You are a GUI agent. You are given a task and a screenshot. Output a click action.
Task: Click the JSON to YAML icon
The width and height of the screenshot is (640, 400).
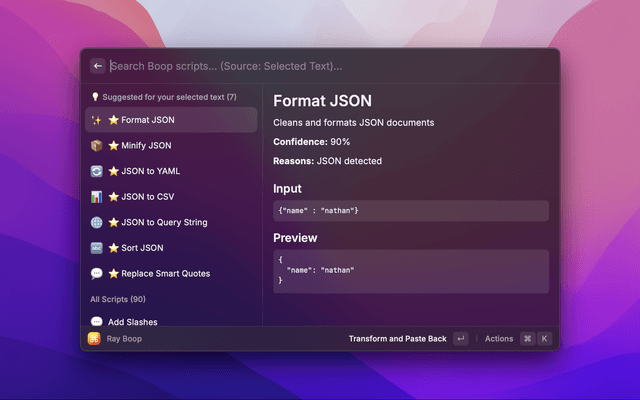(96, 171)
